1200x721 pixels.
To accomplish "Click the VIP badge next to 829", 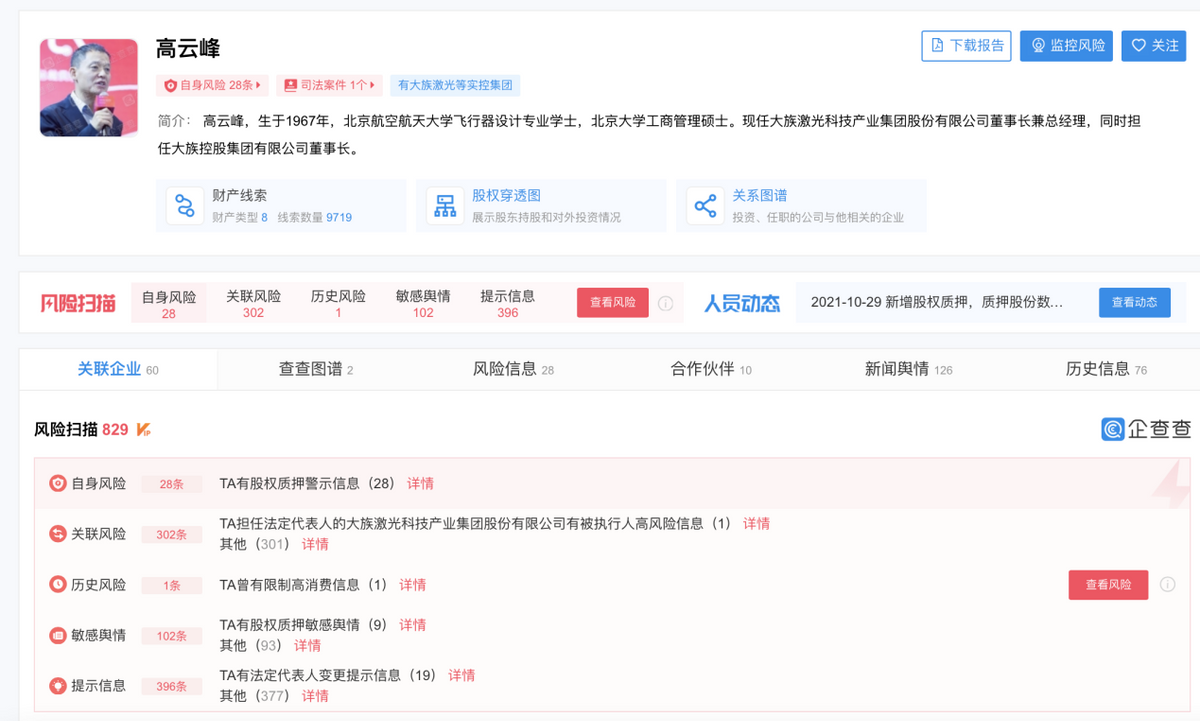I will click(x=144, y=430).
